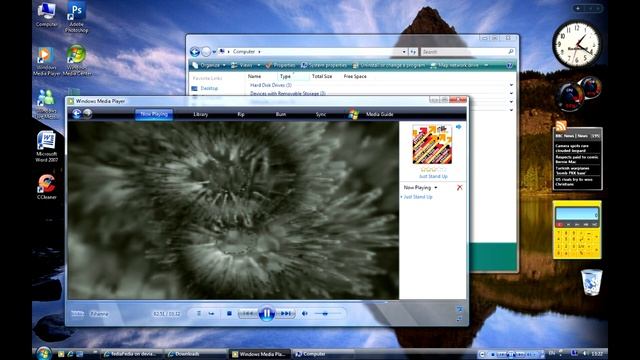640x360 pixels.
Task: Open the address bar dropdown in Computer window
Action: [404, 52]
